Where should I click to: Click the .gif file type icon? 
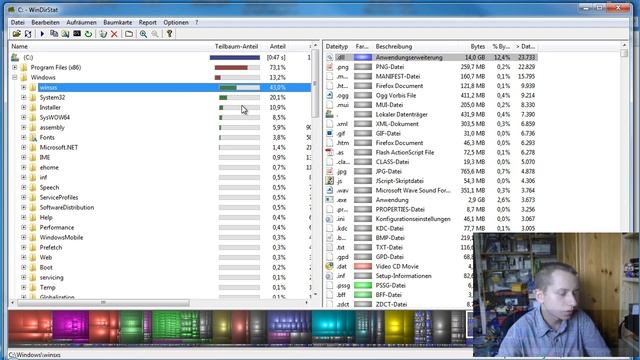[330, 133]
